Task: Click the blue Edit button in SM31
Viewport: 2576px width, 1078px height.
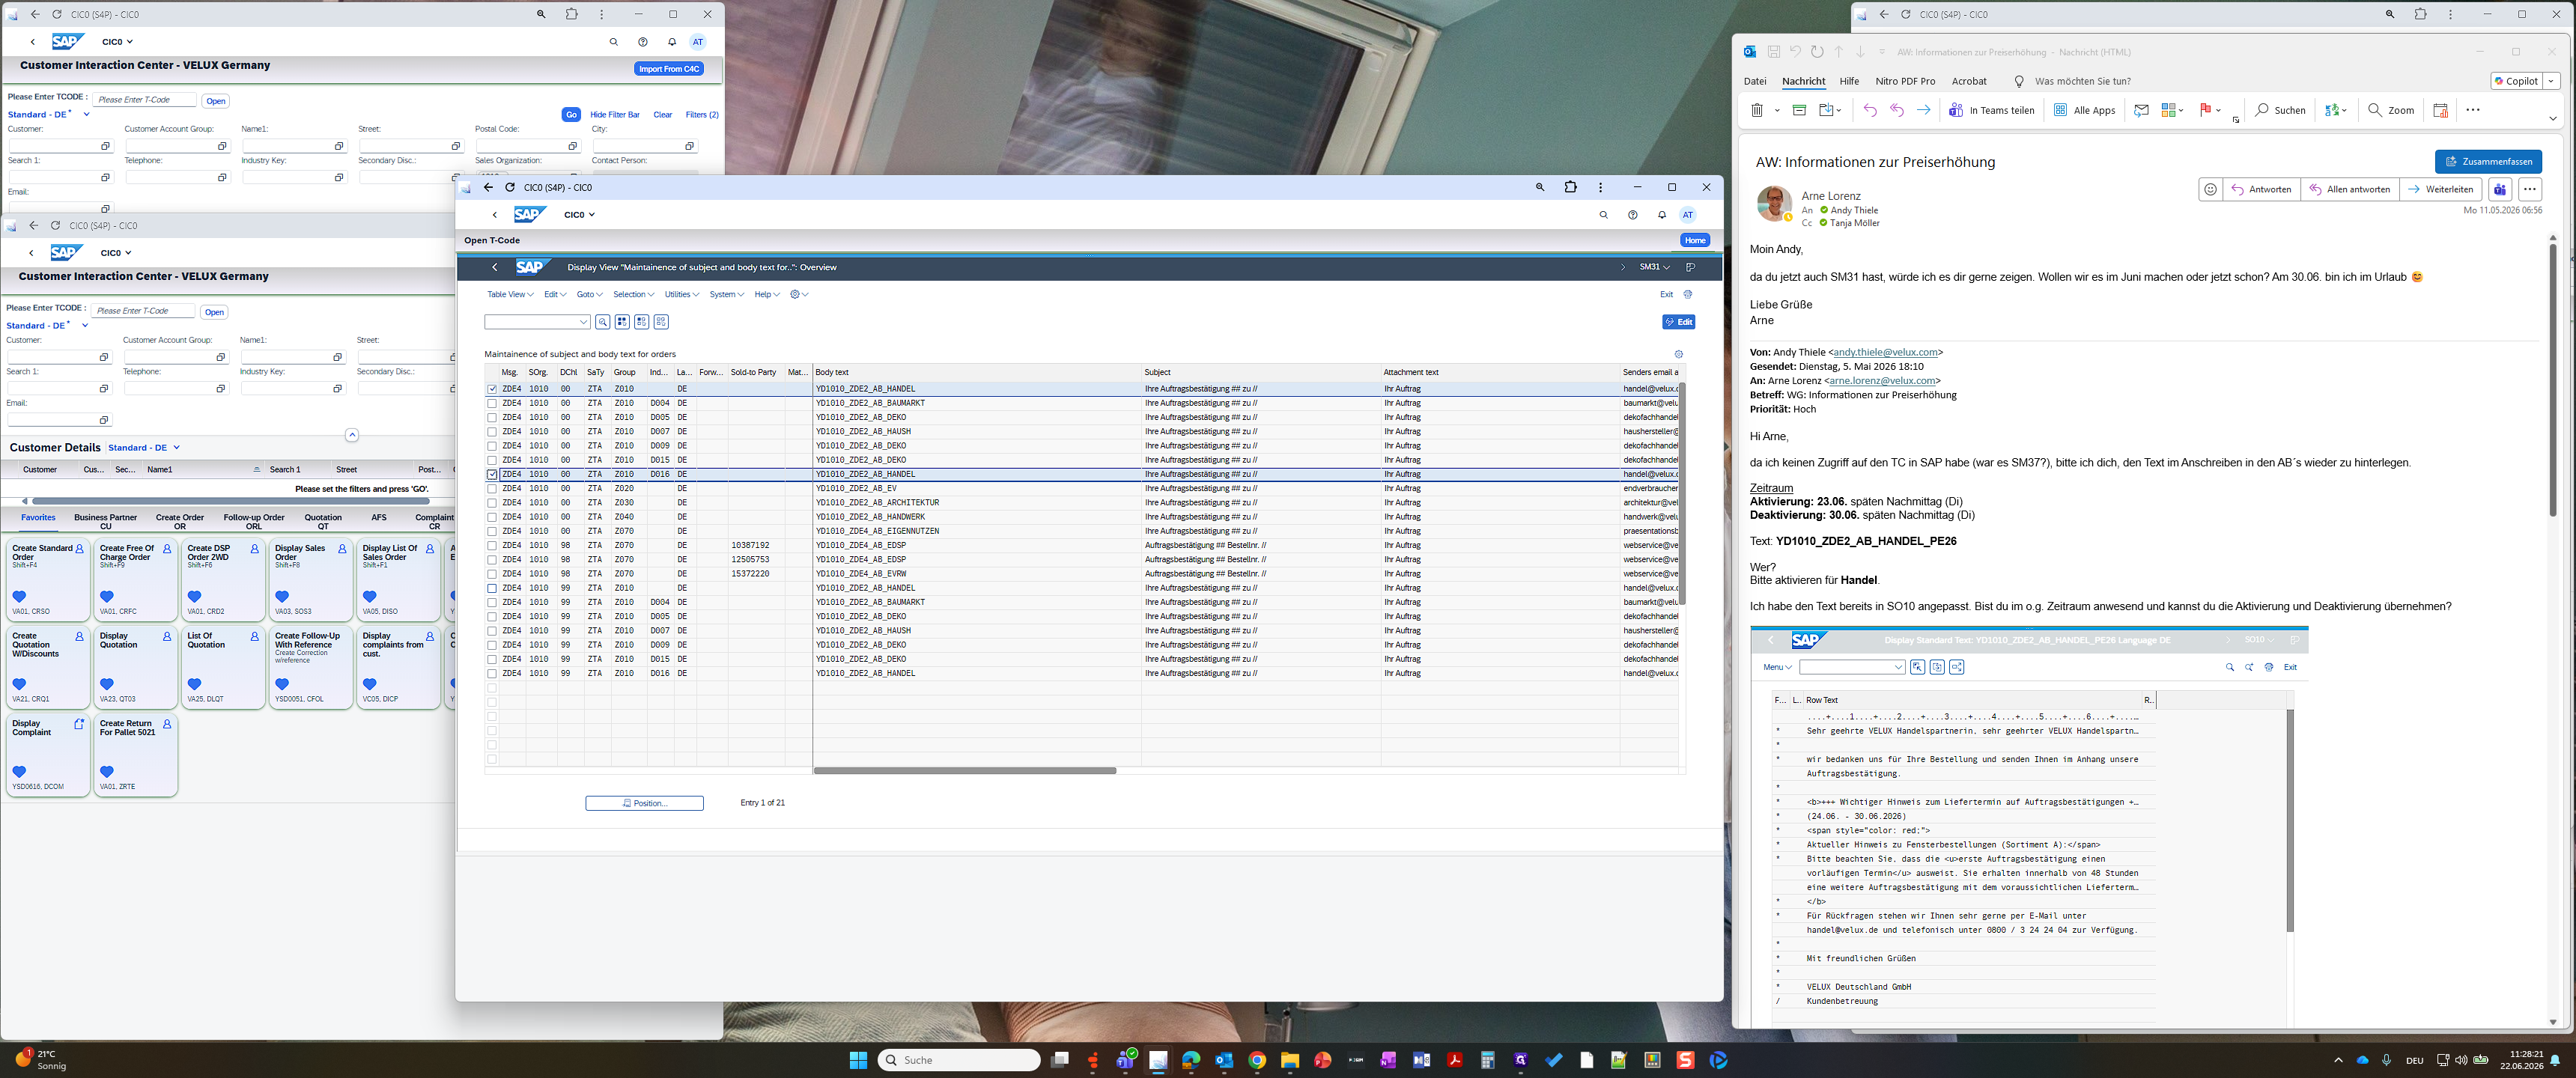Action: tap(1679, 322)
